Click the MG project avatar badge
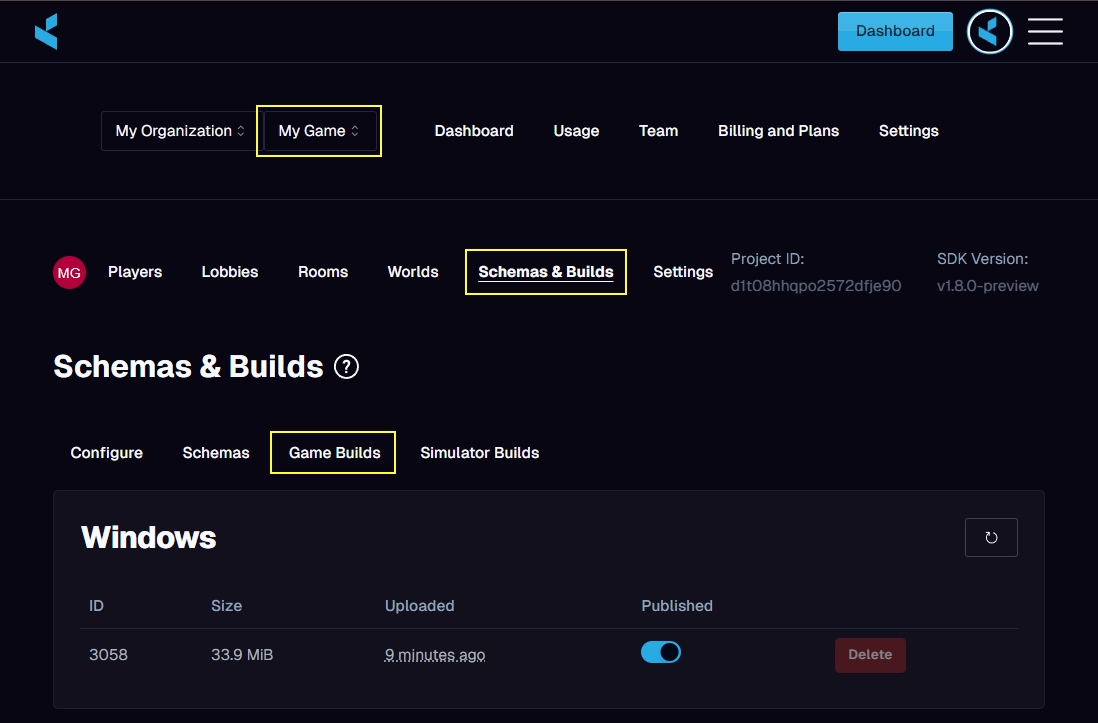The height and width of the screenshot is (723, 1098). [x=69, y=272]
